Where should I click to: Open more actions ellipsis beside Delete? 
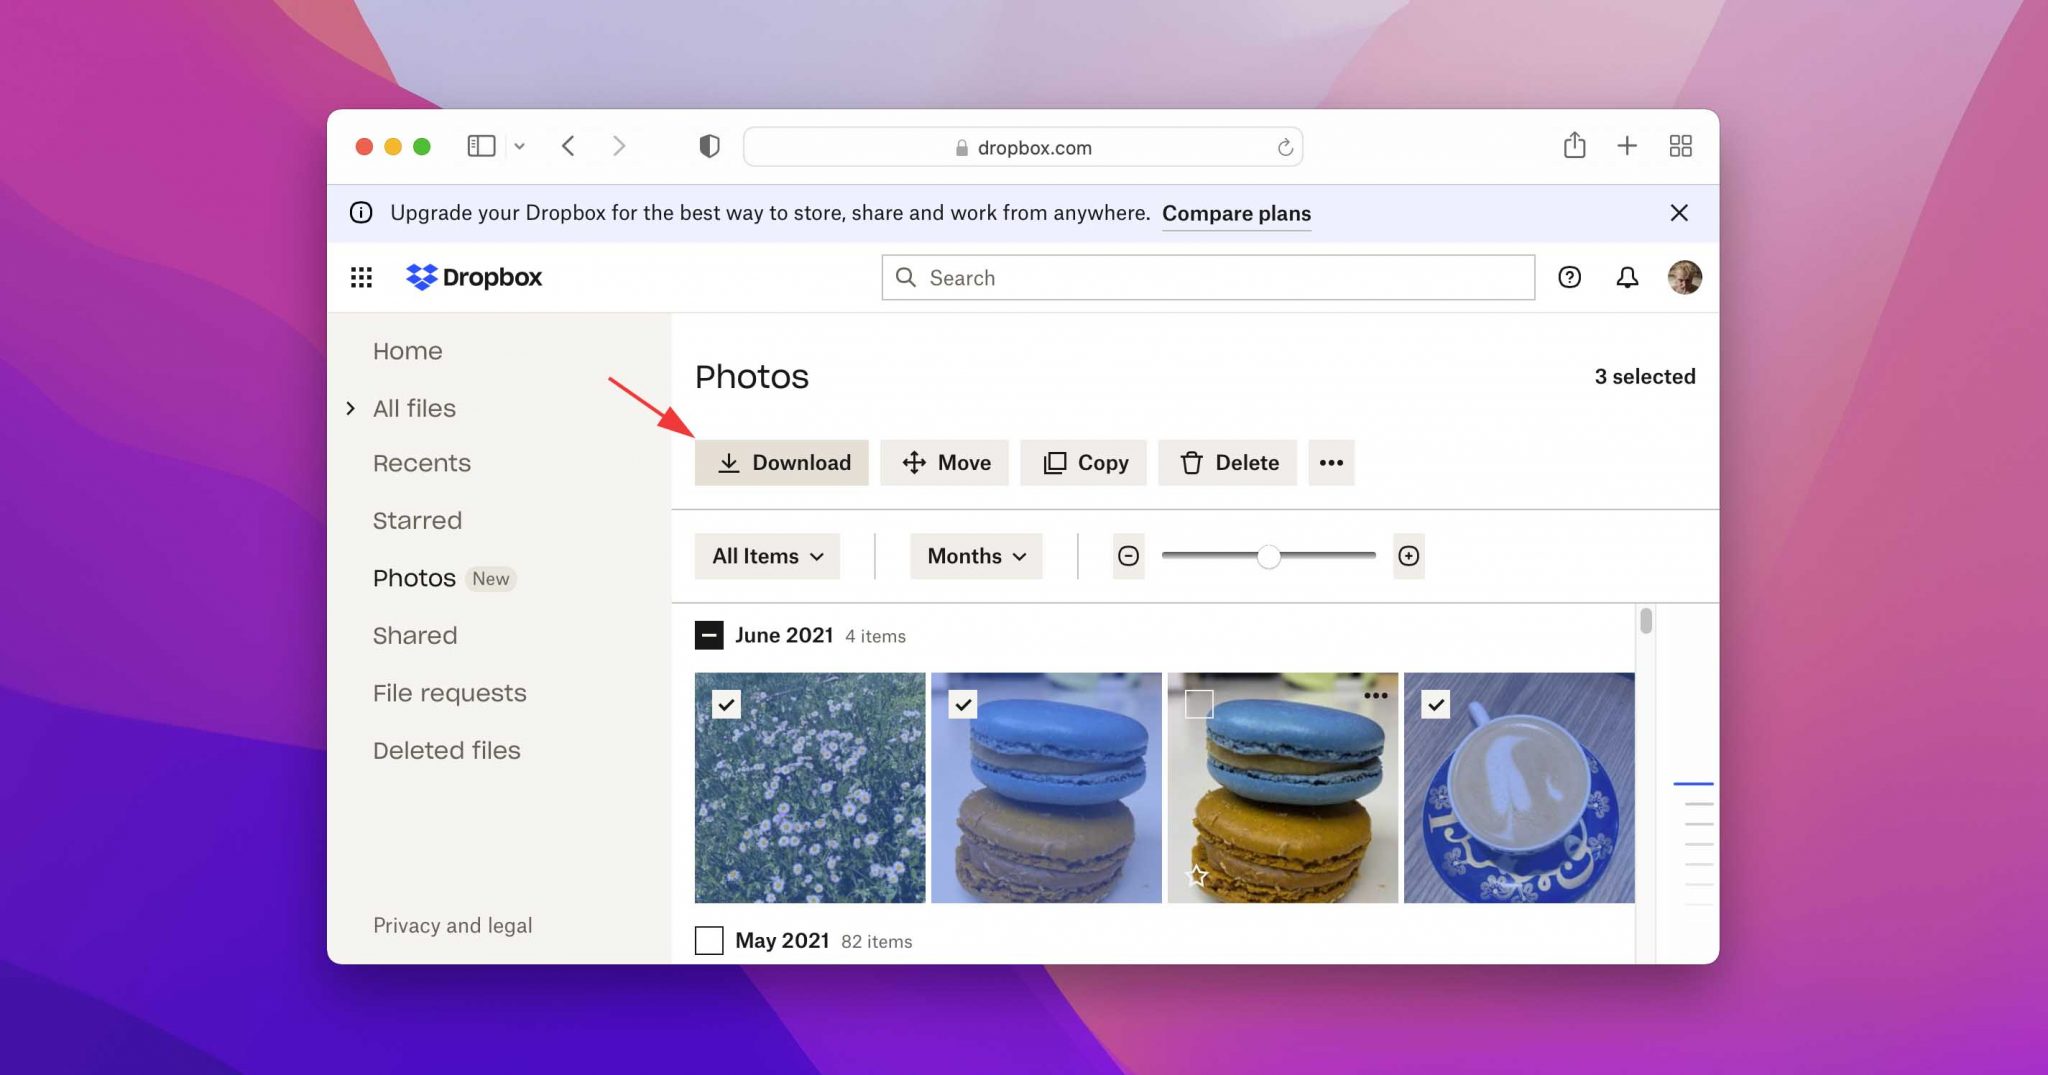click(x=1330, y=462)
